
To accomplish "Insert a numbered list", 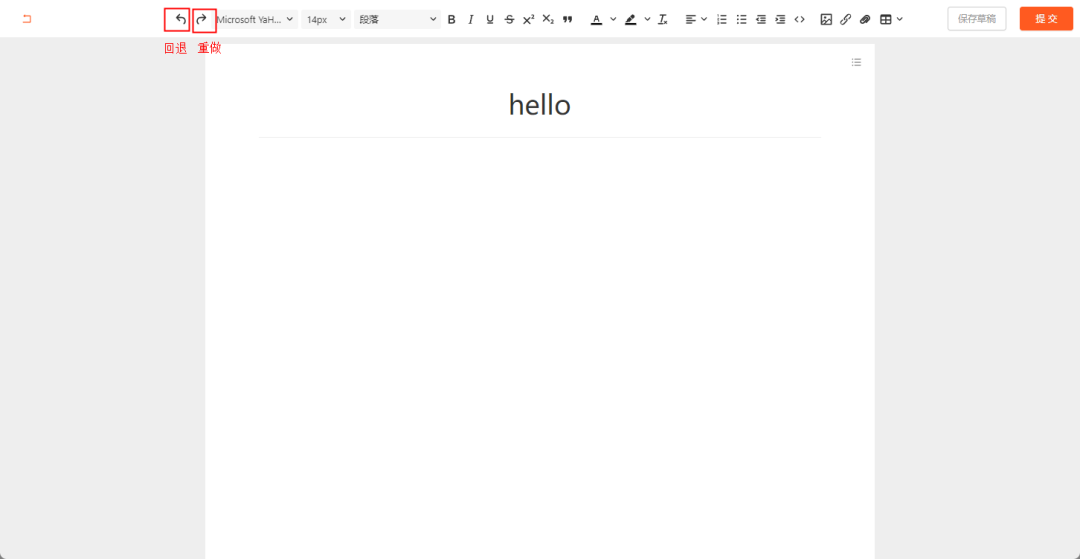I will (x=722, y=19).
